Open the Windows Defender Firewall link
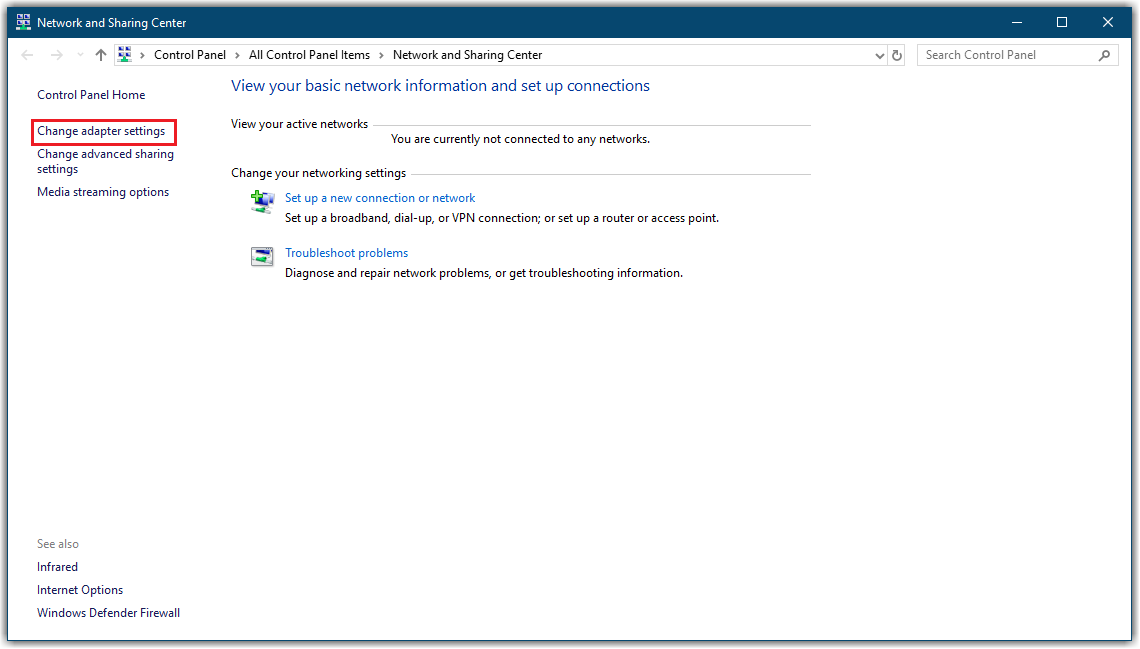 [108, 613]
